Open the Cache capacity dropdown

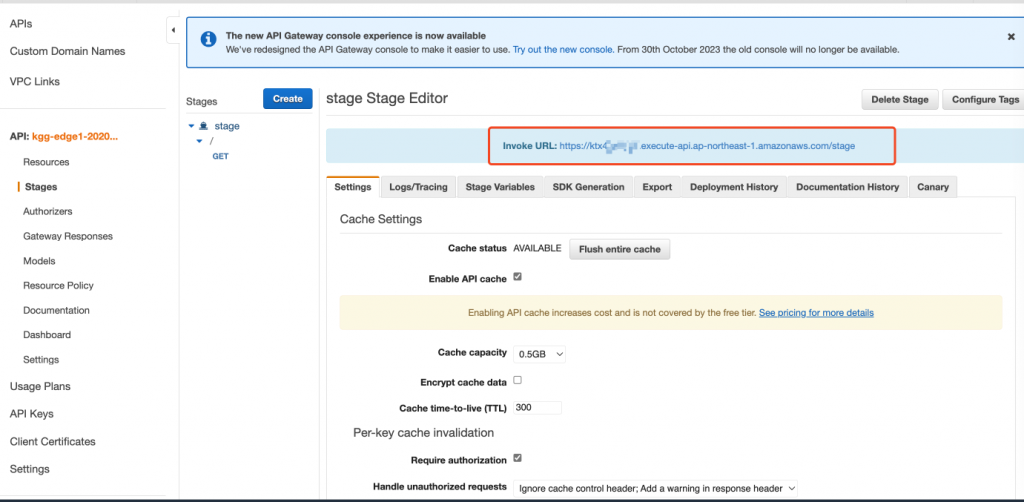[x=540, y=353]
